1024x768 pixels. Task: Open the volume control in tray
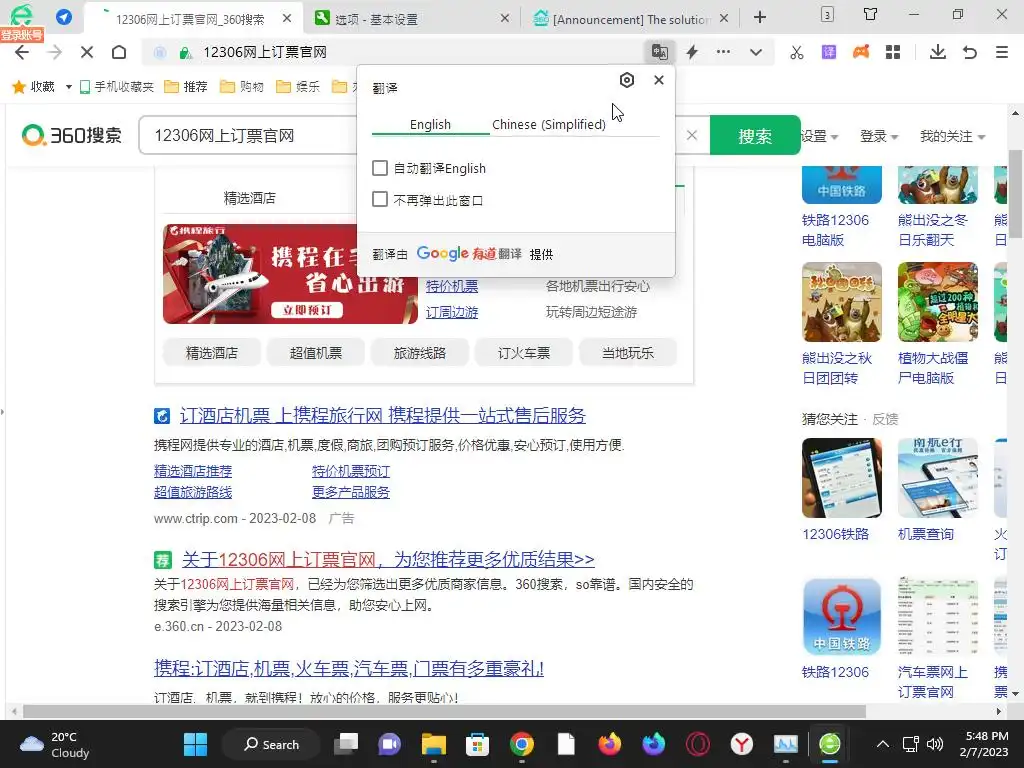(935, 744)
